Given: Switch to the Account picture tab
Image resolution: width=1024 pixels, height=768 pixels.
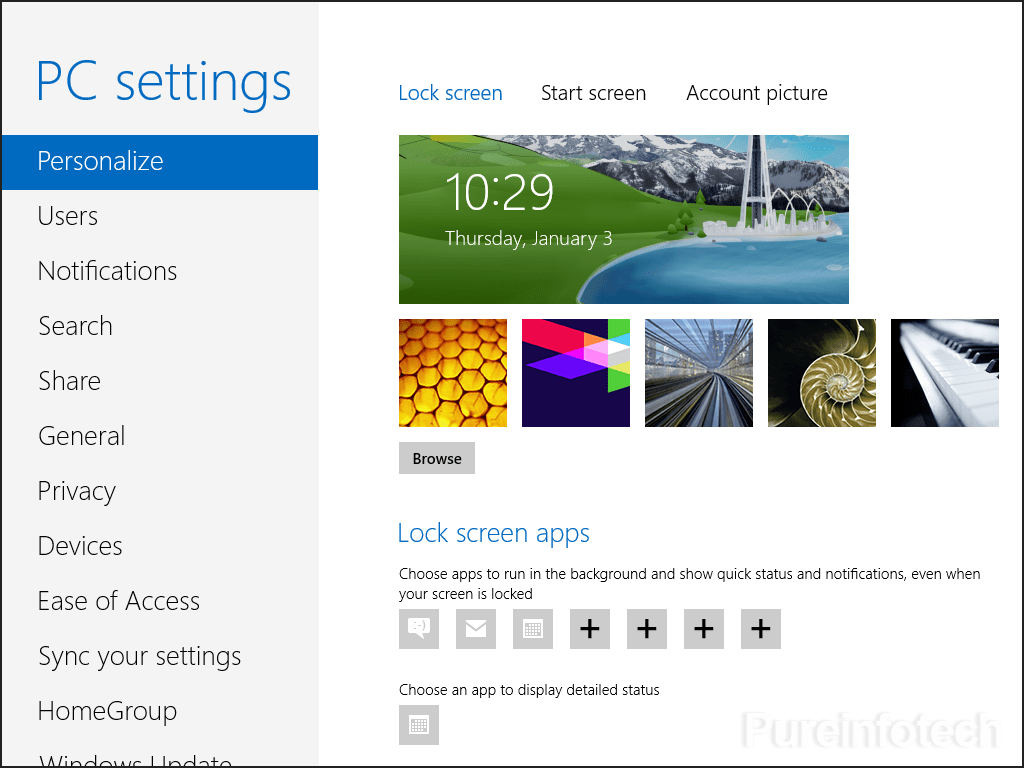Looking at the screenshot, I should click(756, 92).
